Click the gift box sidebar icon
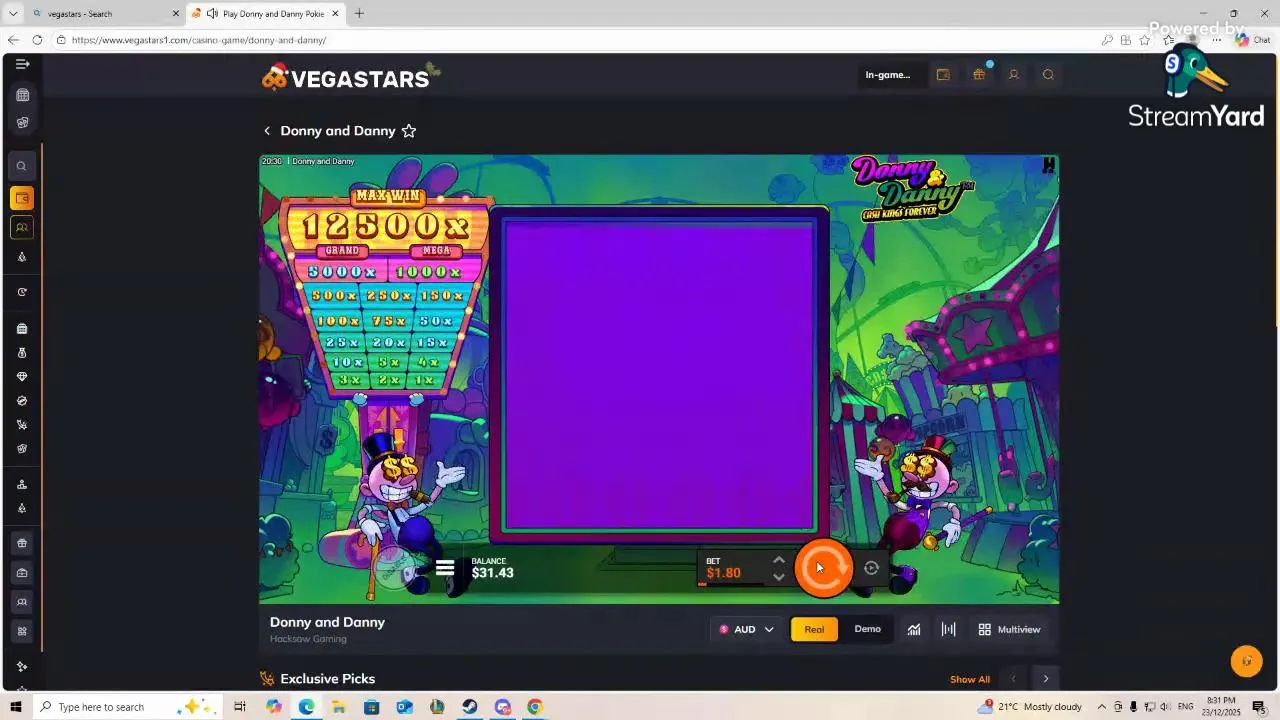1280x720 pixels. (x=22, y=543)
